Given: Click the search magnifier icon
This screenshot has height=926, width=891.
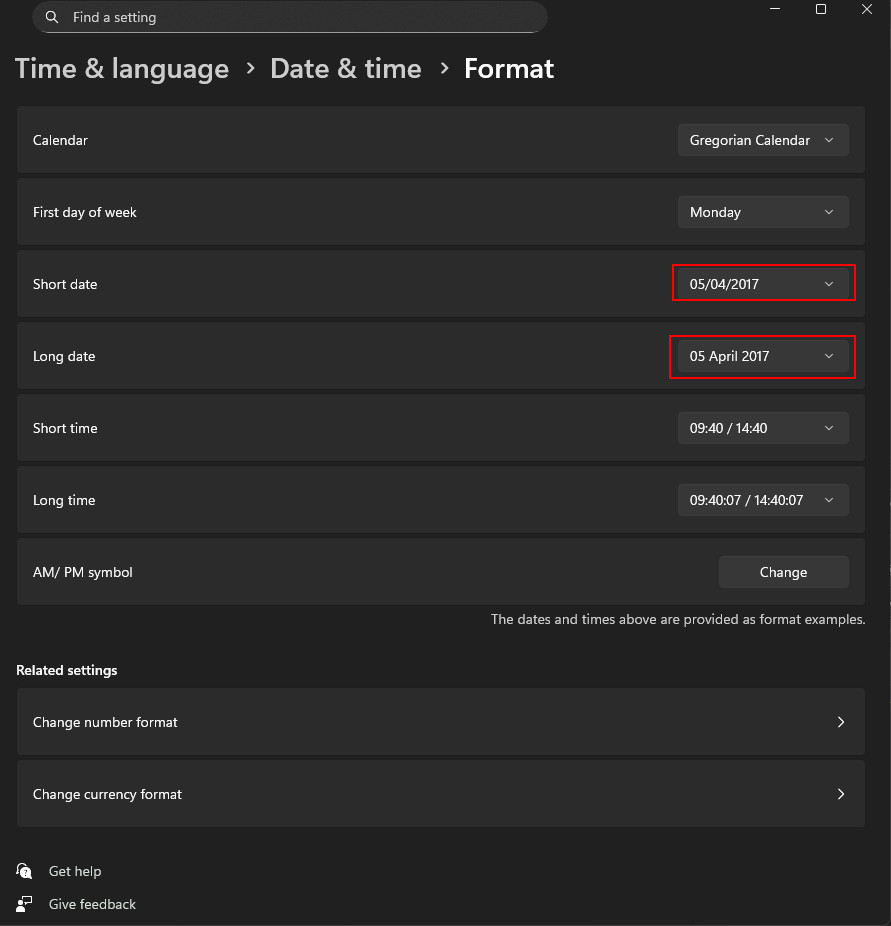Looking at the screenshot, I should (x=52, y=17).
